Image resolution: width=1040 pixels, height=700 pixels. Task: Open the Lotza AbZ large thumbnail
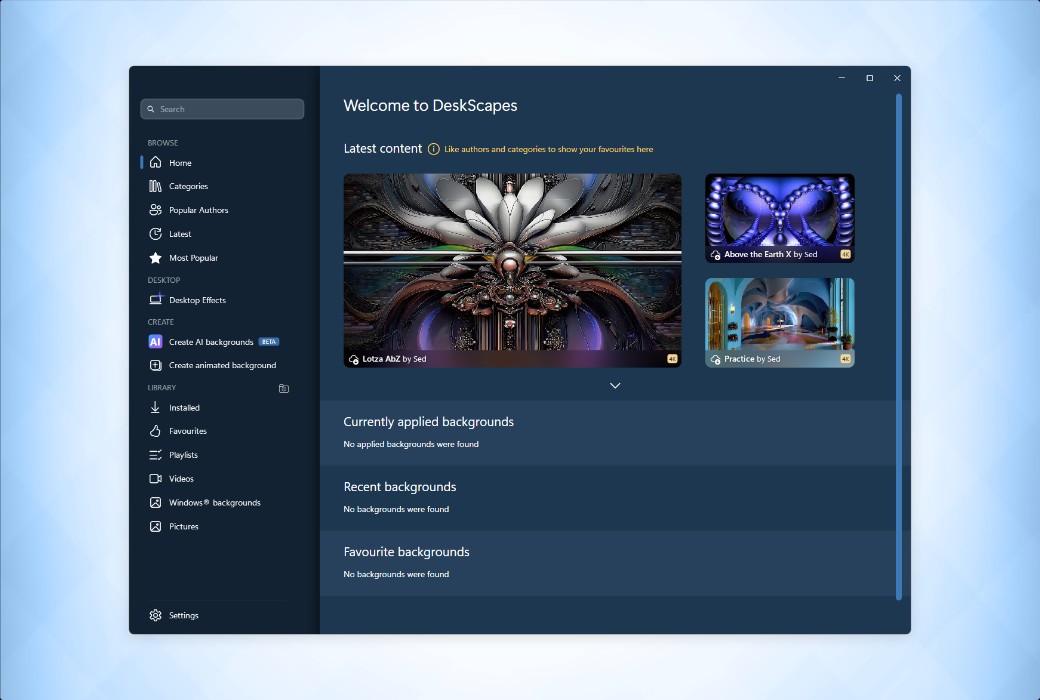pyautogui.click(x=512, y=271)
